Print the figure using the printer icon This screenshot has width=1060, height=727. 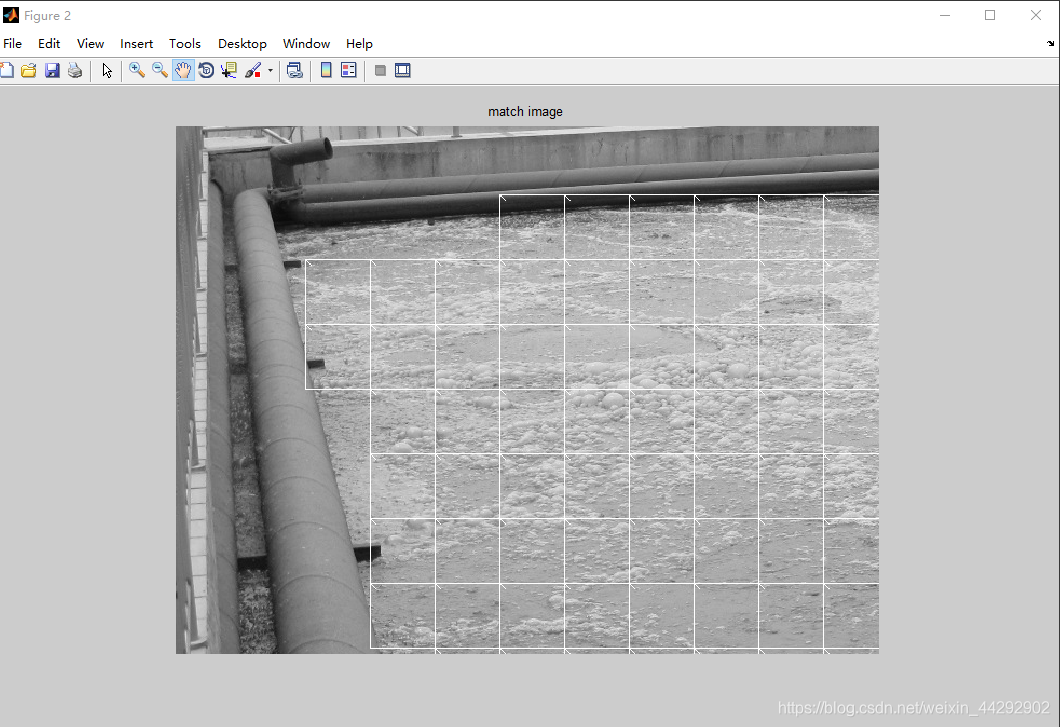point(75,70)
